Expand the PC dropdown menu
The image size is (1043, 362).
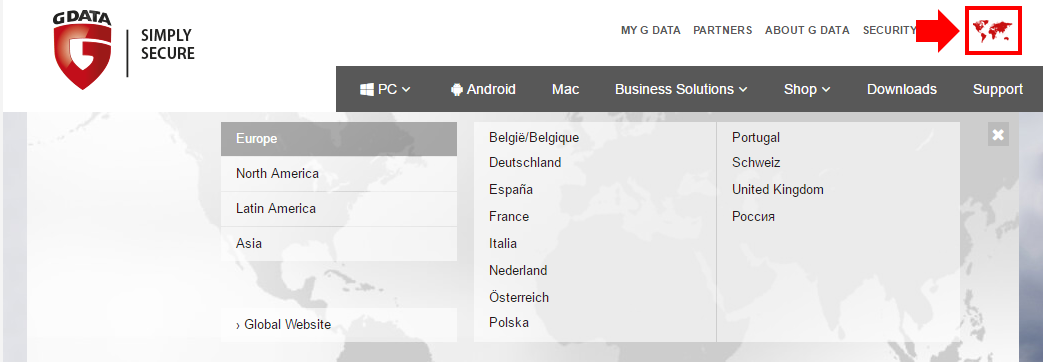click(x=385, y=89)
